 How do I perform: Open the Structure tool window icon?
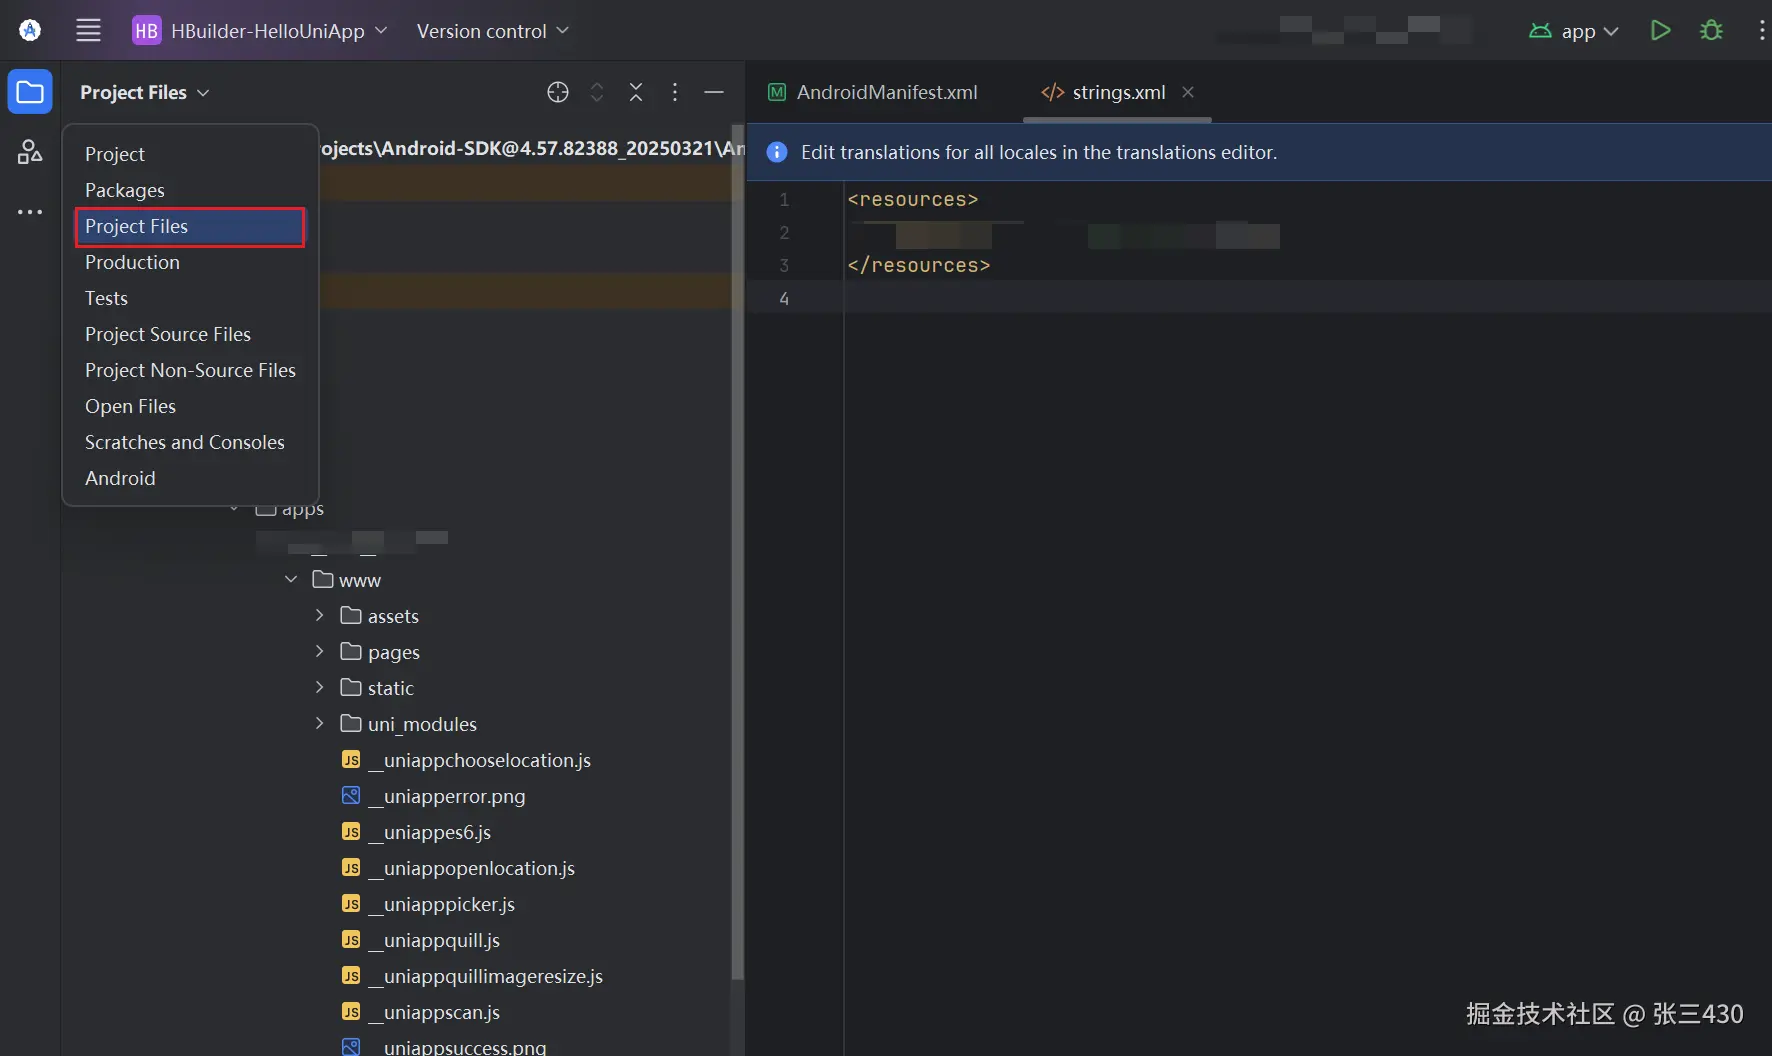coord(30,152)
